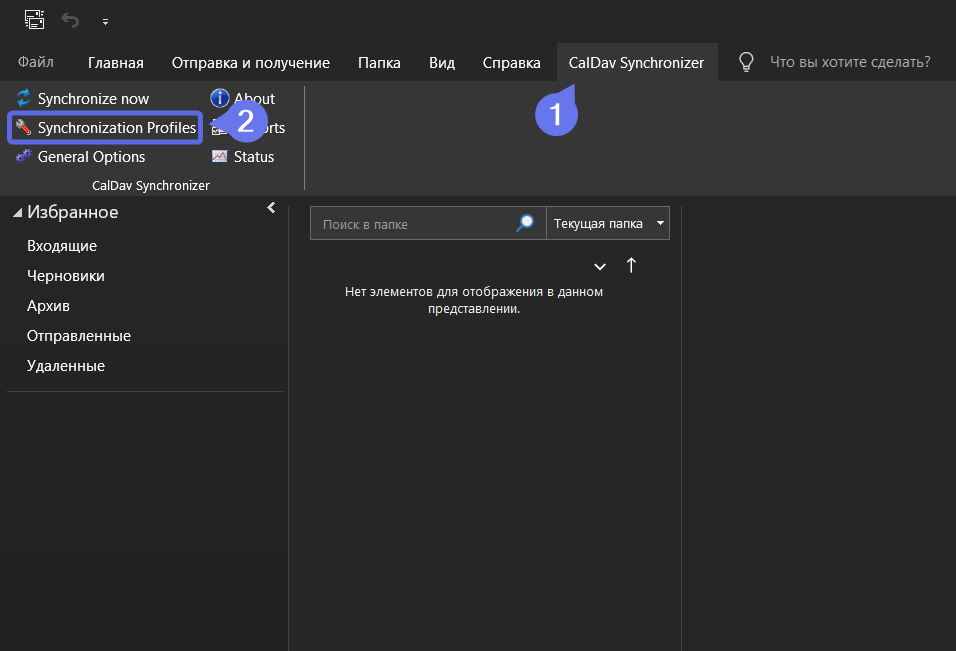Open Synchronization Profiles wrench icon
Image resolution: width=956 pixels, height=651 pixels.
(24, 128)
